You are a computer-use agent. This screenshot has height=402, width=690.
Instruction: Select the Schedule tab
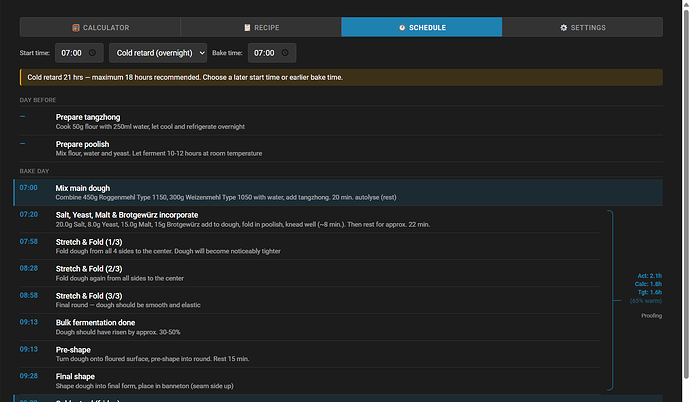coord(421,28)
